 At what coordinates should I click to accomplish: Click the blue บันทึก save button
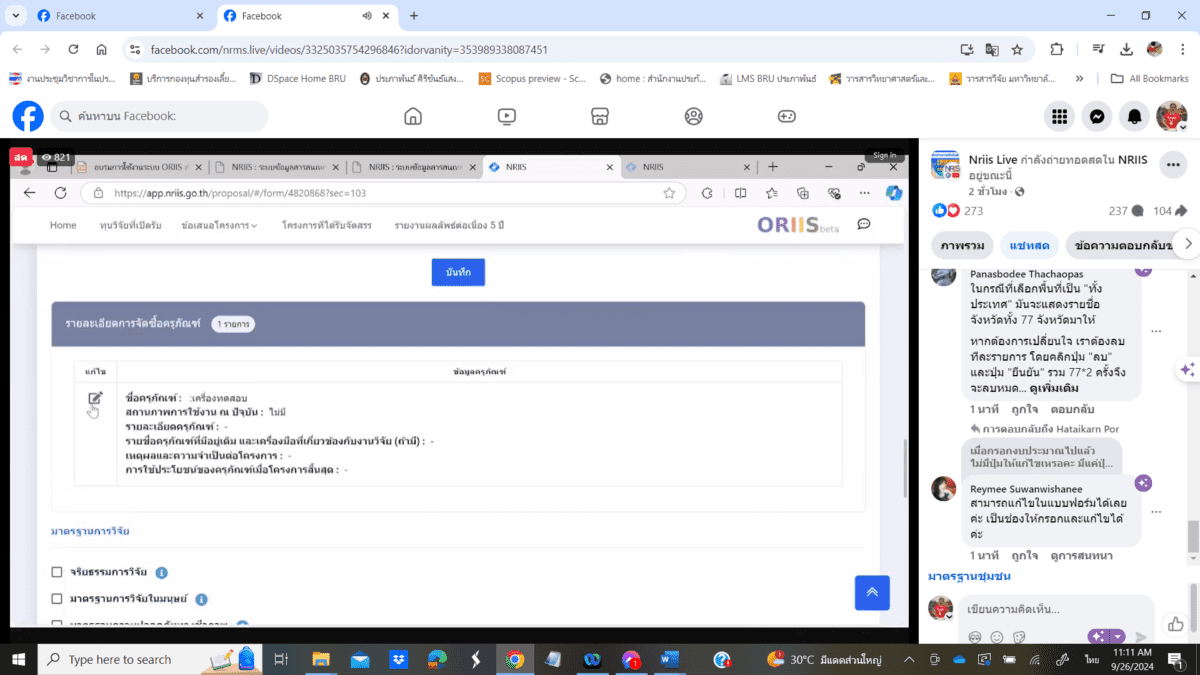tap(458, 272)
